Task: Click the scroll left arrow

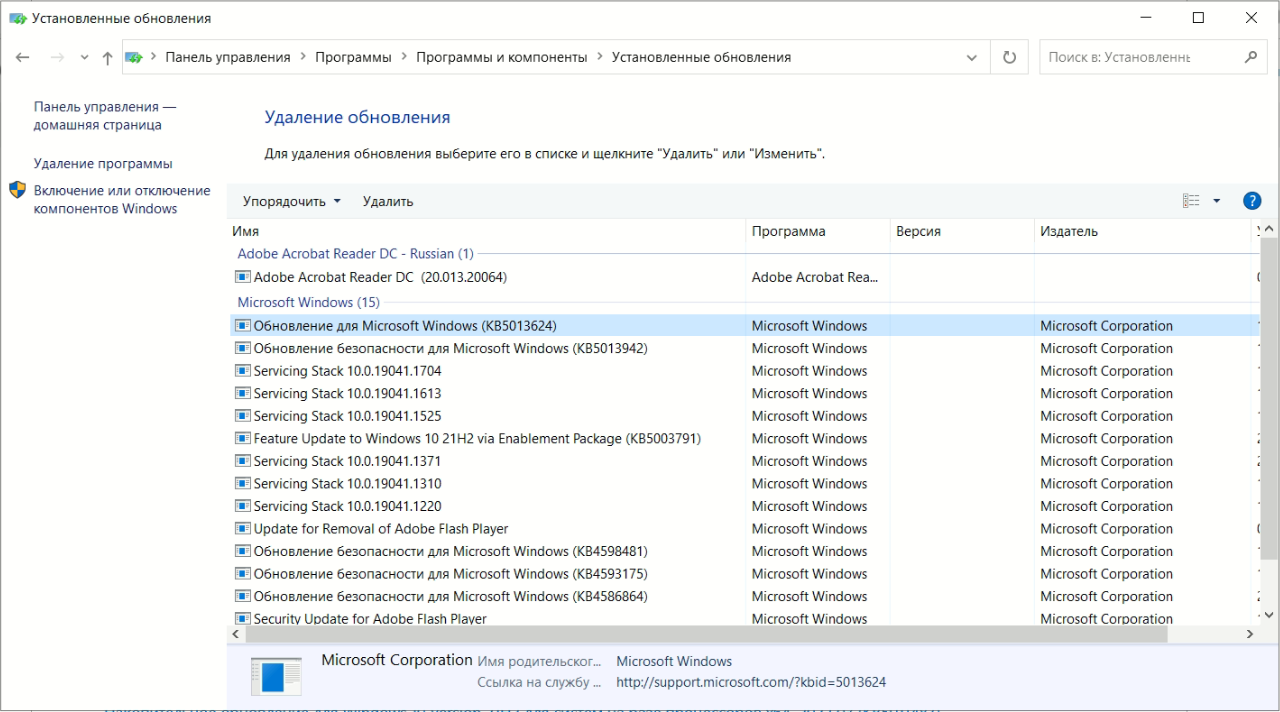Action: click(236, 635)
